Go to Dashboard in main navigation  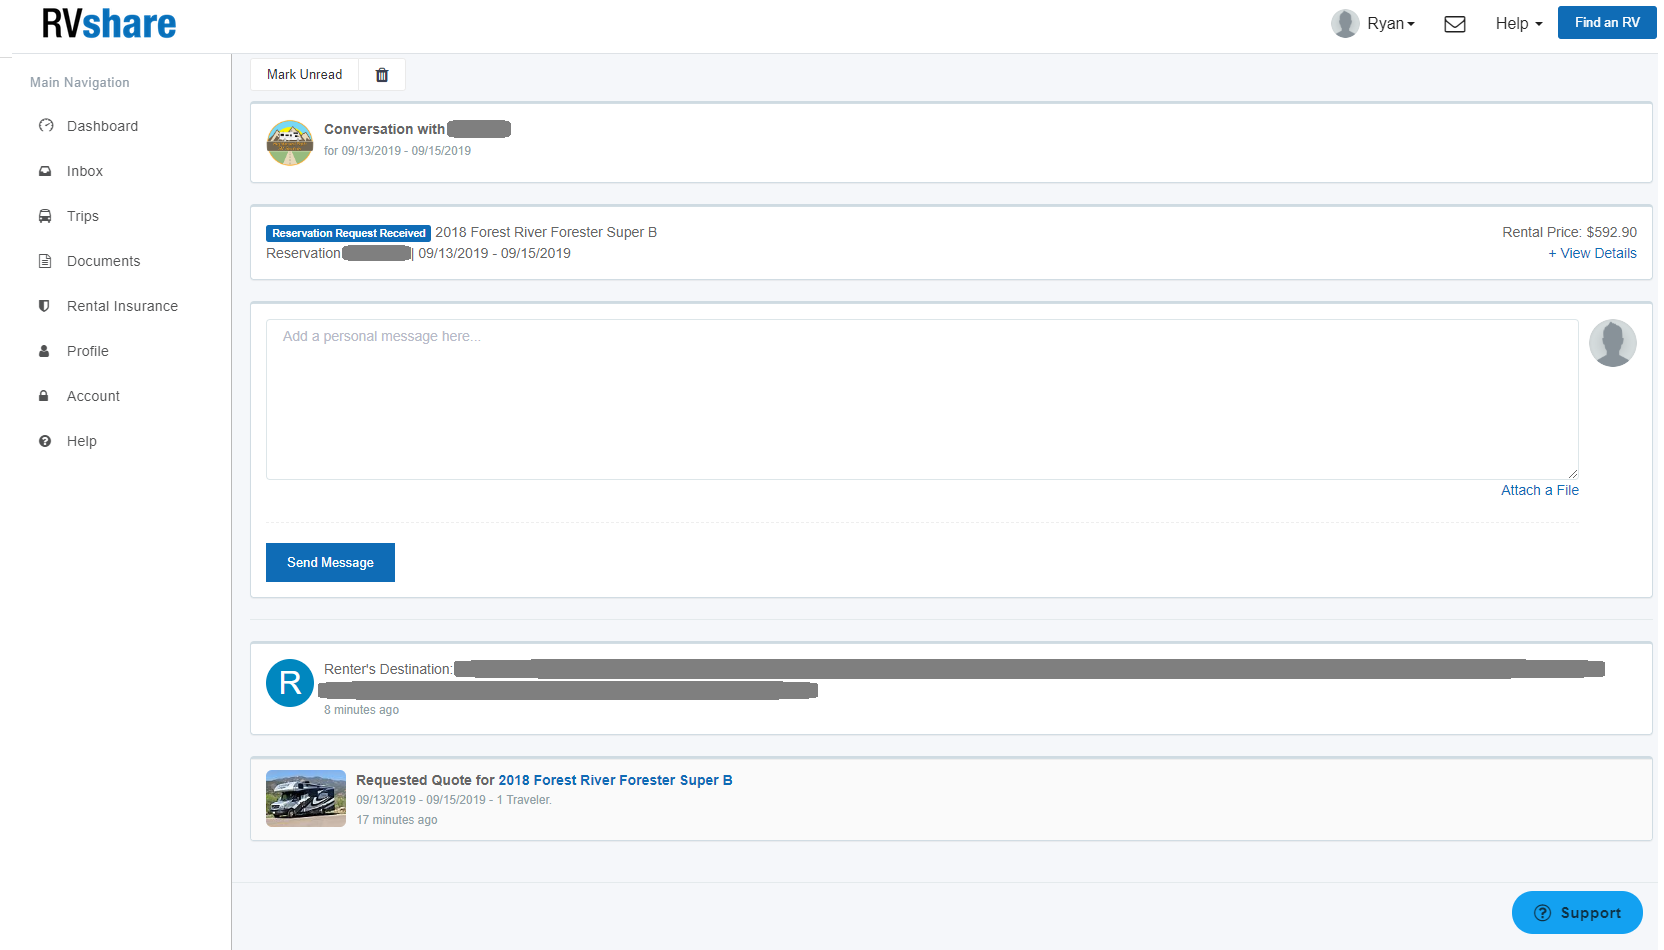click(x=103, y=126)
